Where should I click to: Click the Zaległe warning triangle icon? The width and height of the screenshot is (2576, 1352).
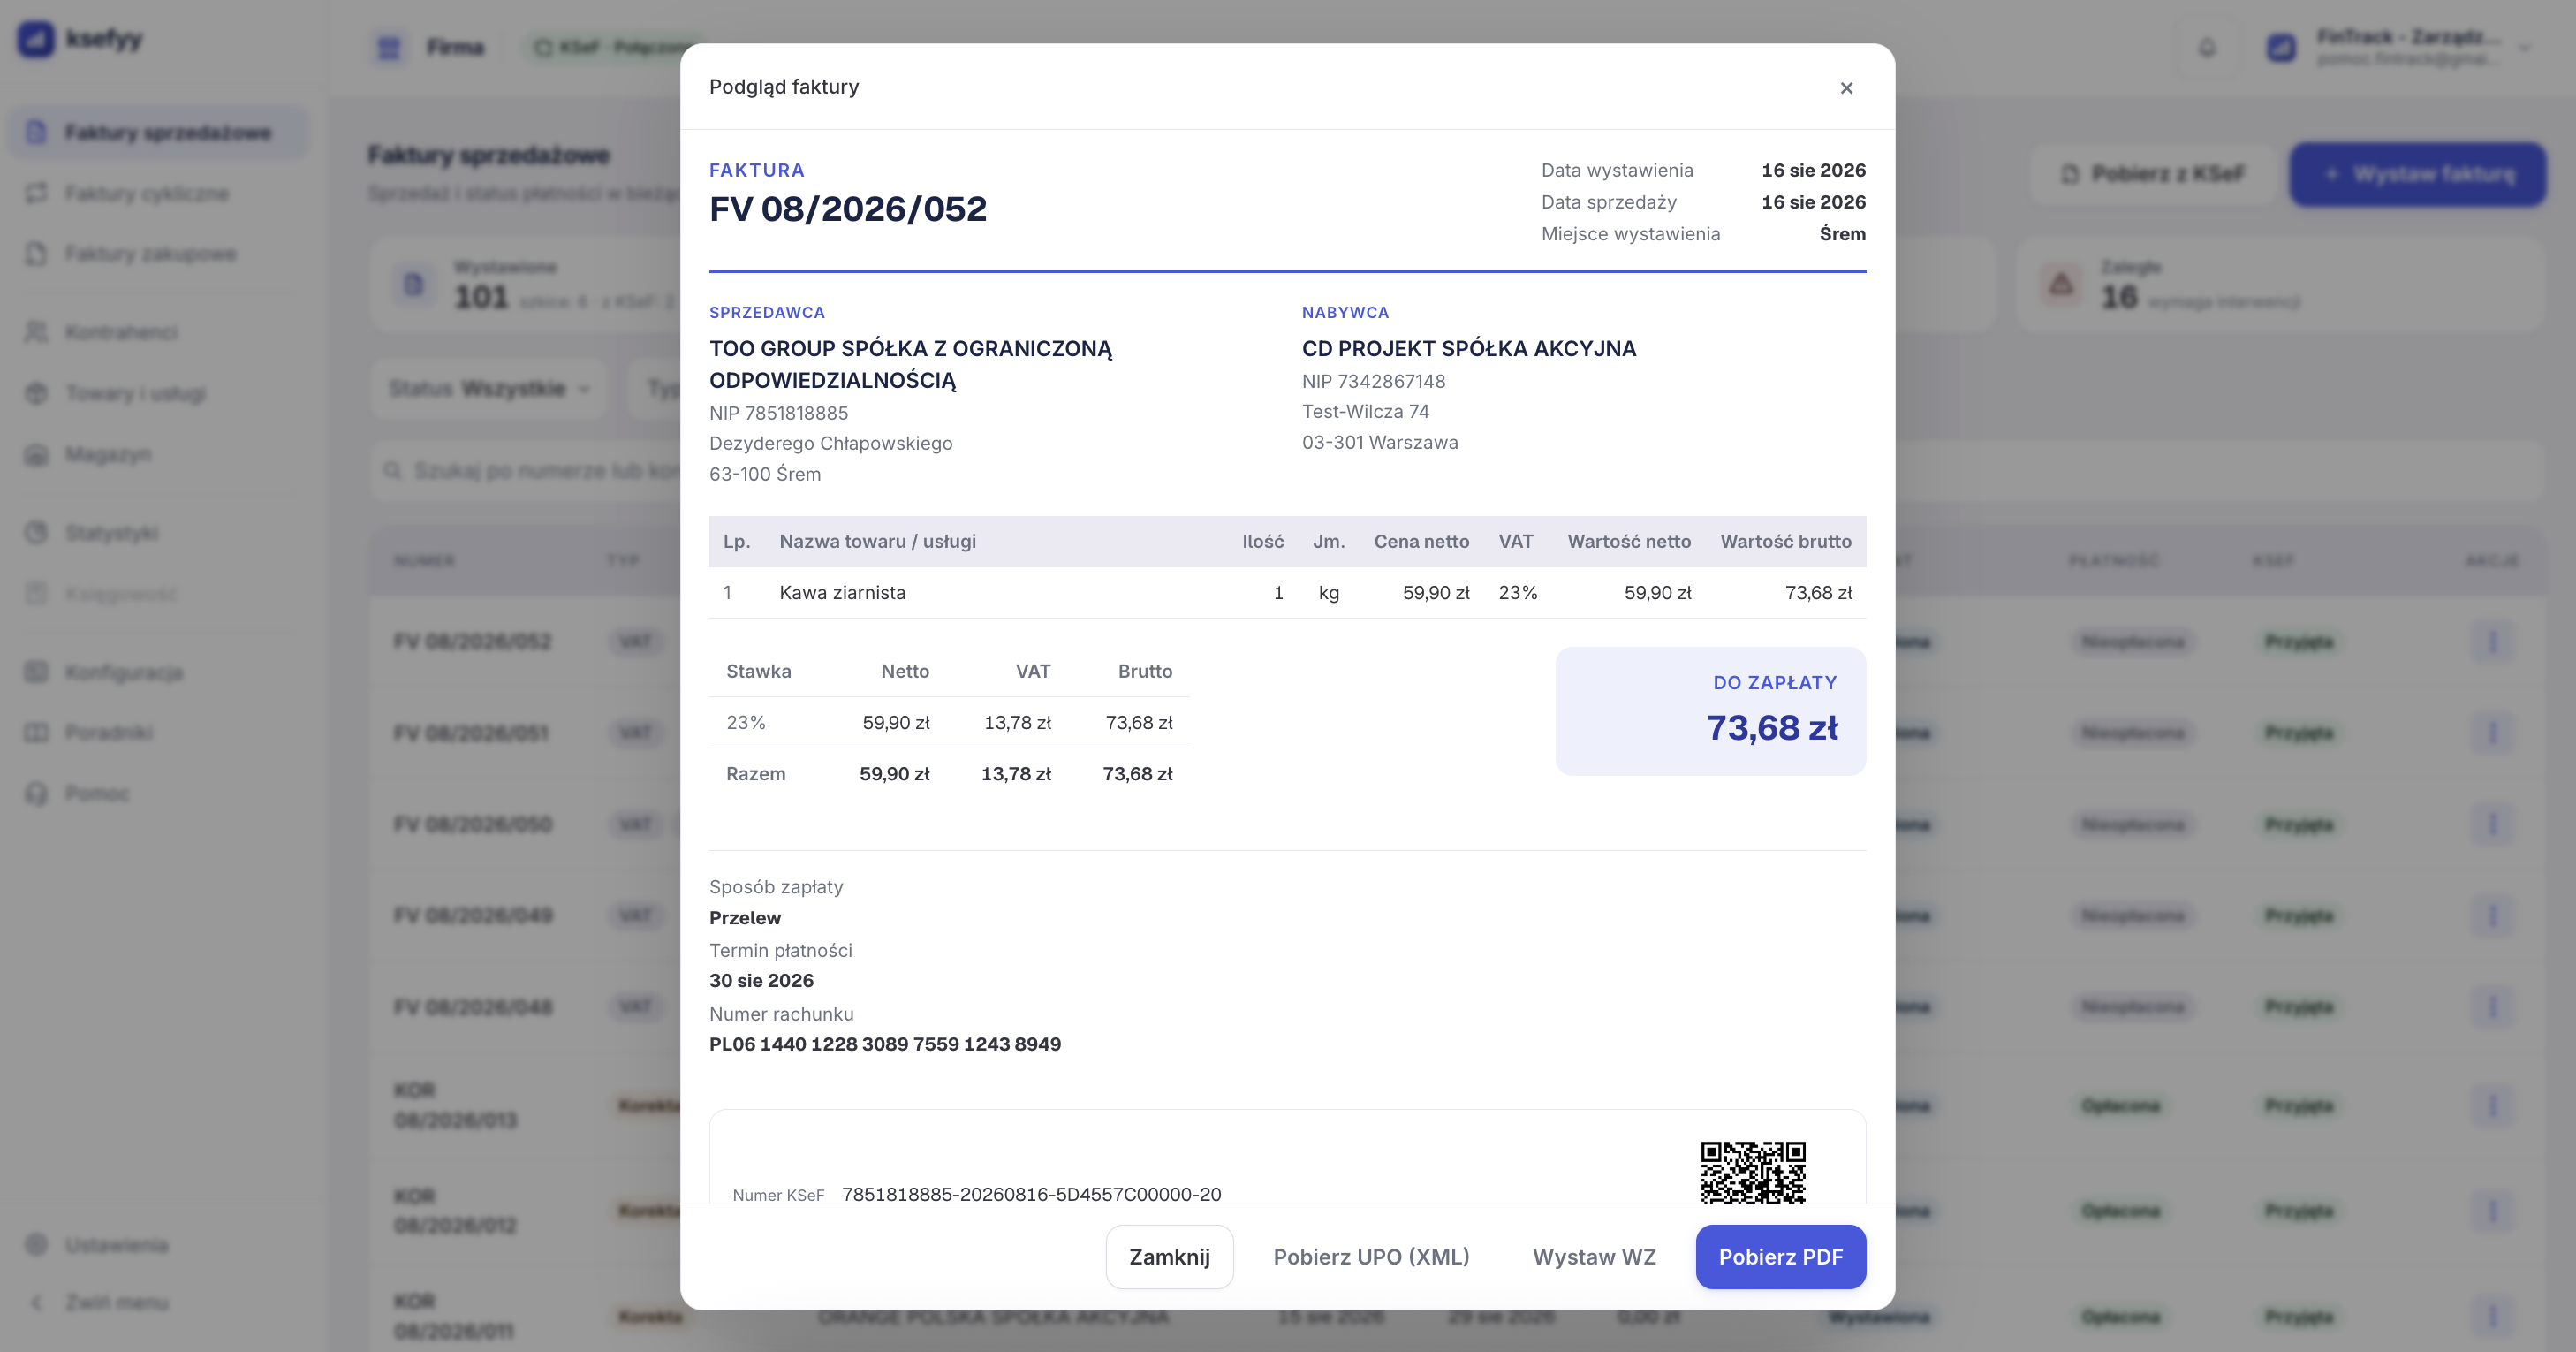tap(2061, 284)
